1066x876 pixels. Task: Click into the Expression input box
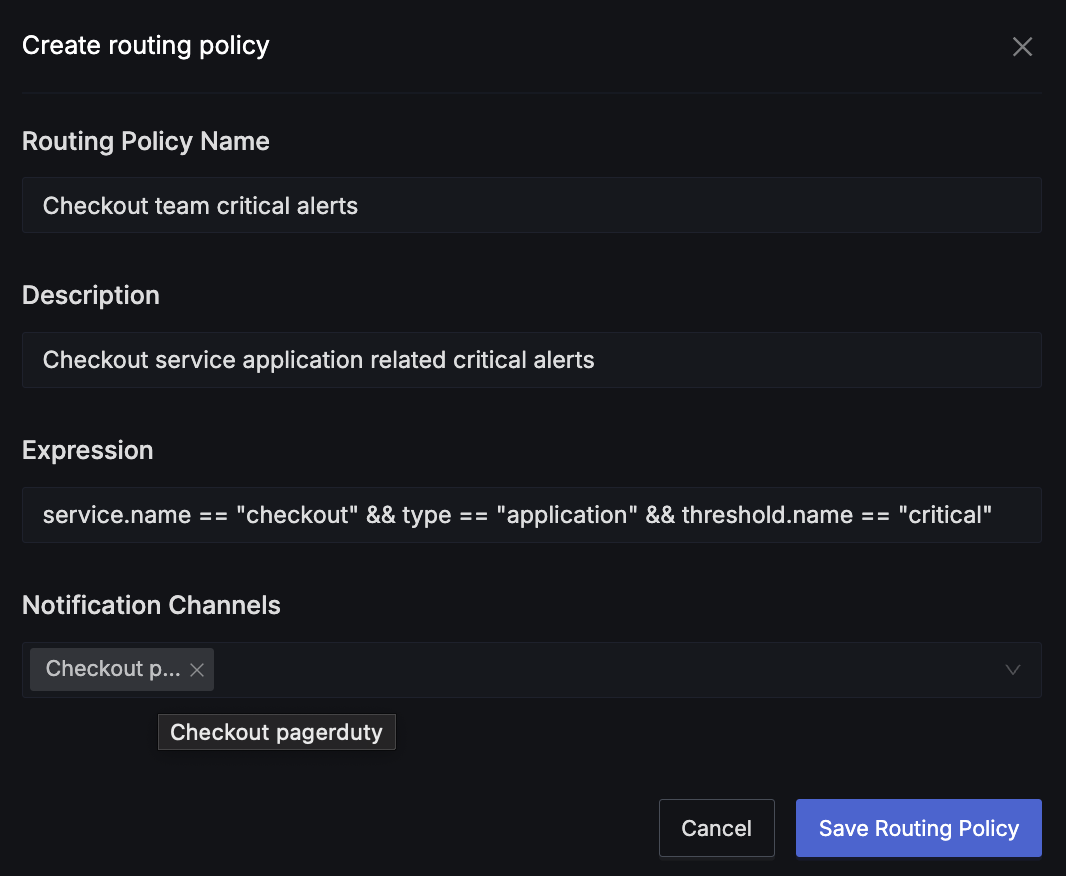tap(531, 515)
